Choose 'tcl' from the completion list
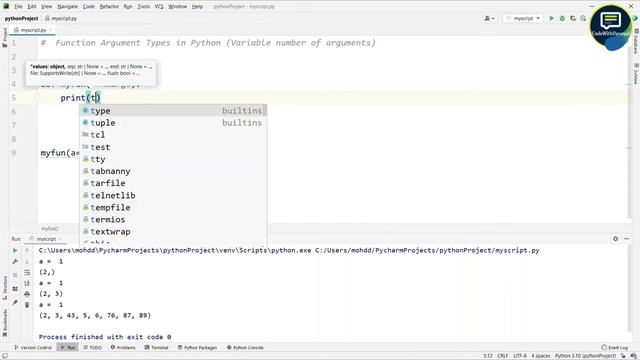 pyautogui.click(x=173, y=135)
